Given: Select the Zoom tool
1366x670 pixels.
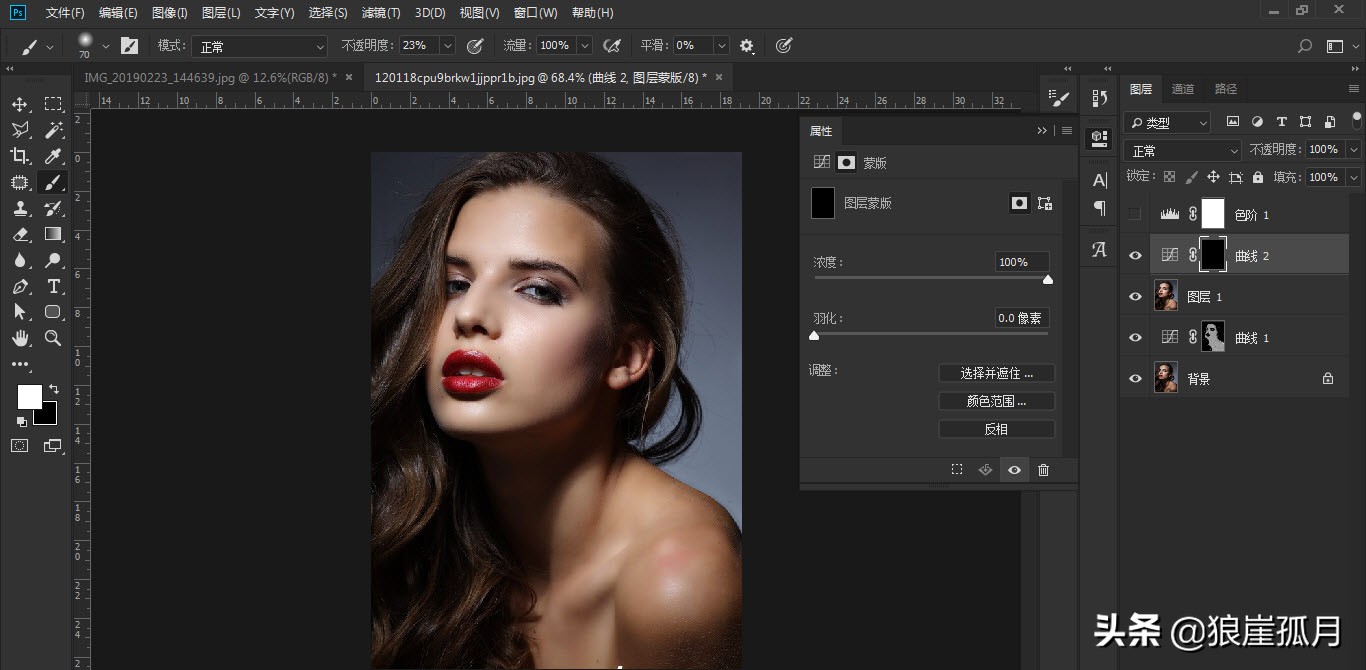Looking at the screenshot, I should [53, 338].
